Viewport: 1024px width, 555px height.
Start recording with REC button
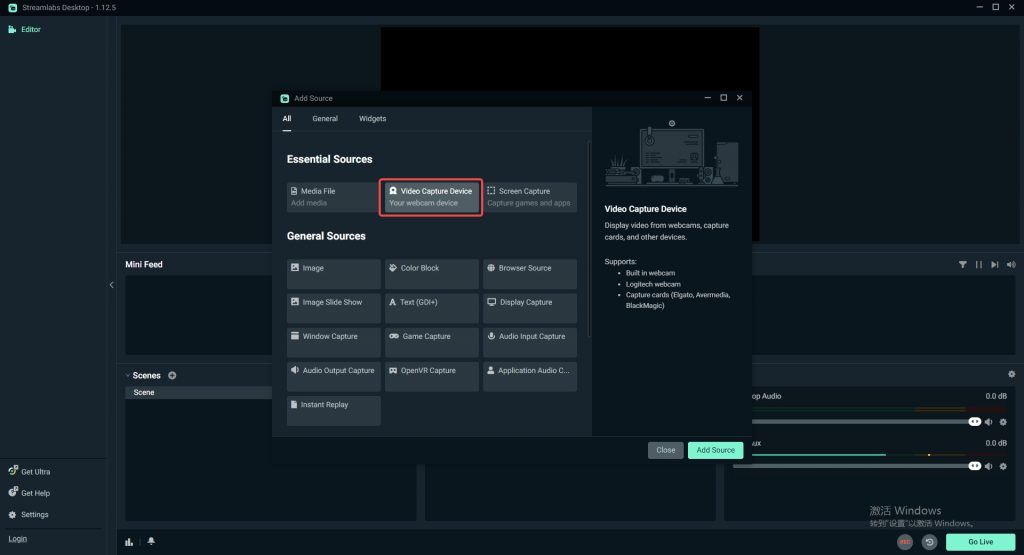[x=904, y=542]
